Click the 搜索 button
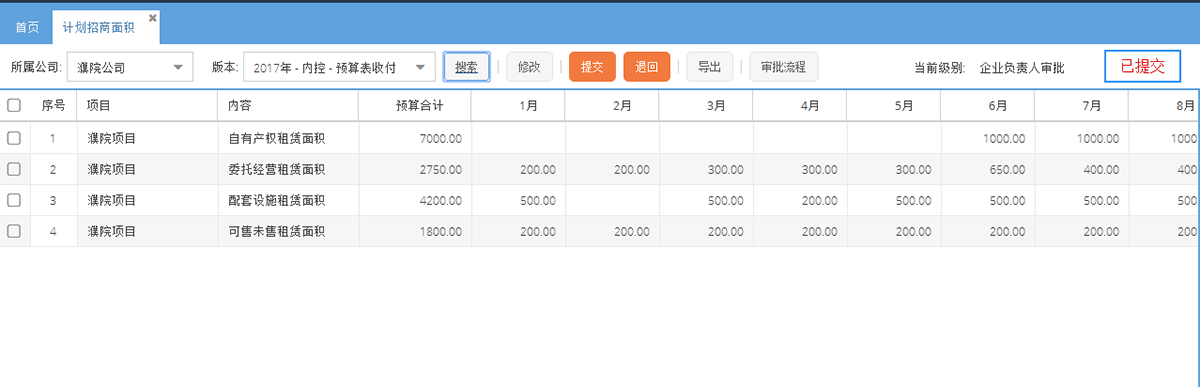The height and width of the screenshot is (387, 1200). [x=466, y=67]
